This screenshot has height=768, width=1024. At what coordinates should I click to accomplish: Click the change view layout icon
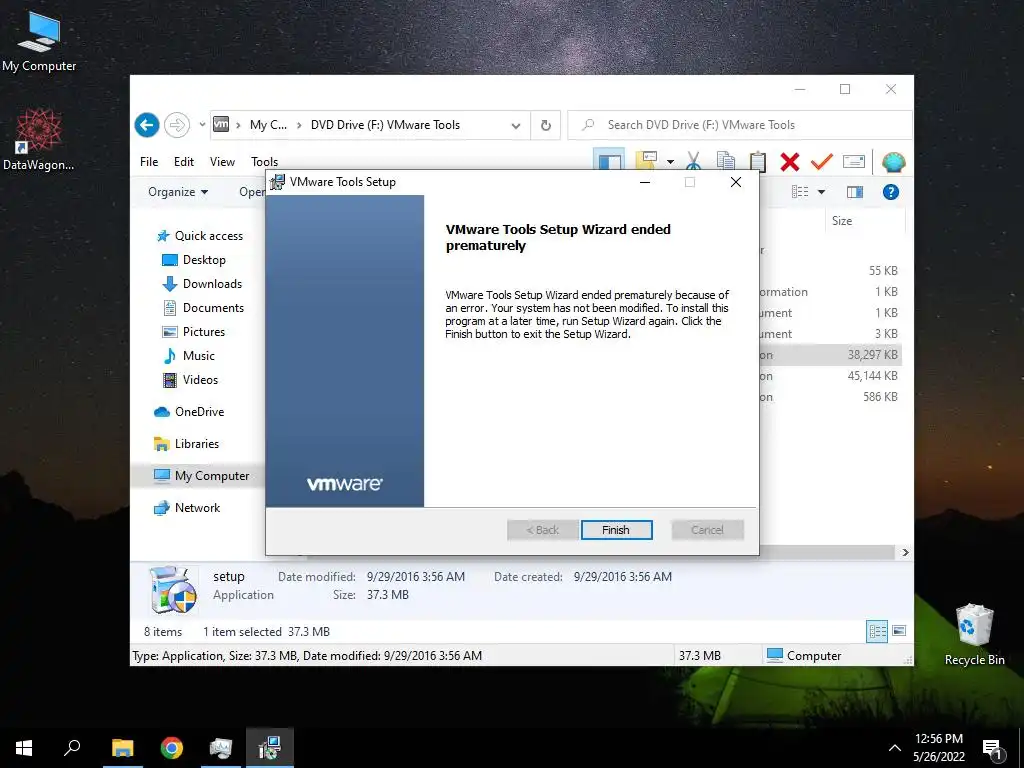click(800, 192)
